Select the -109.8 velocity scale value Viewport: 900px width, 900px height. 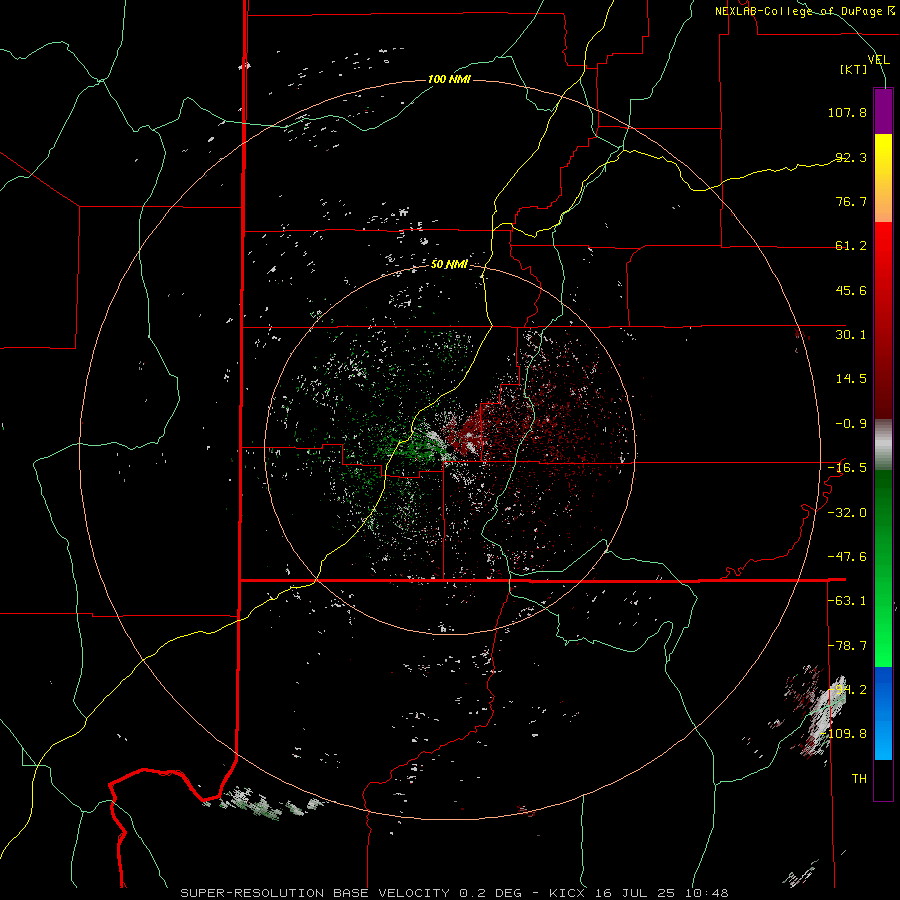844,734
